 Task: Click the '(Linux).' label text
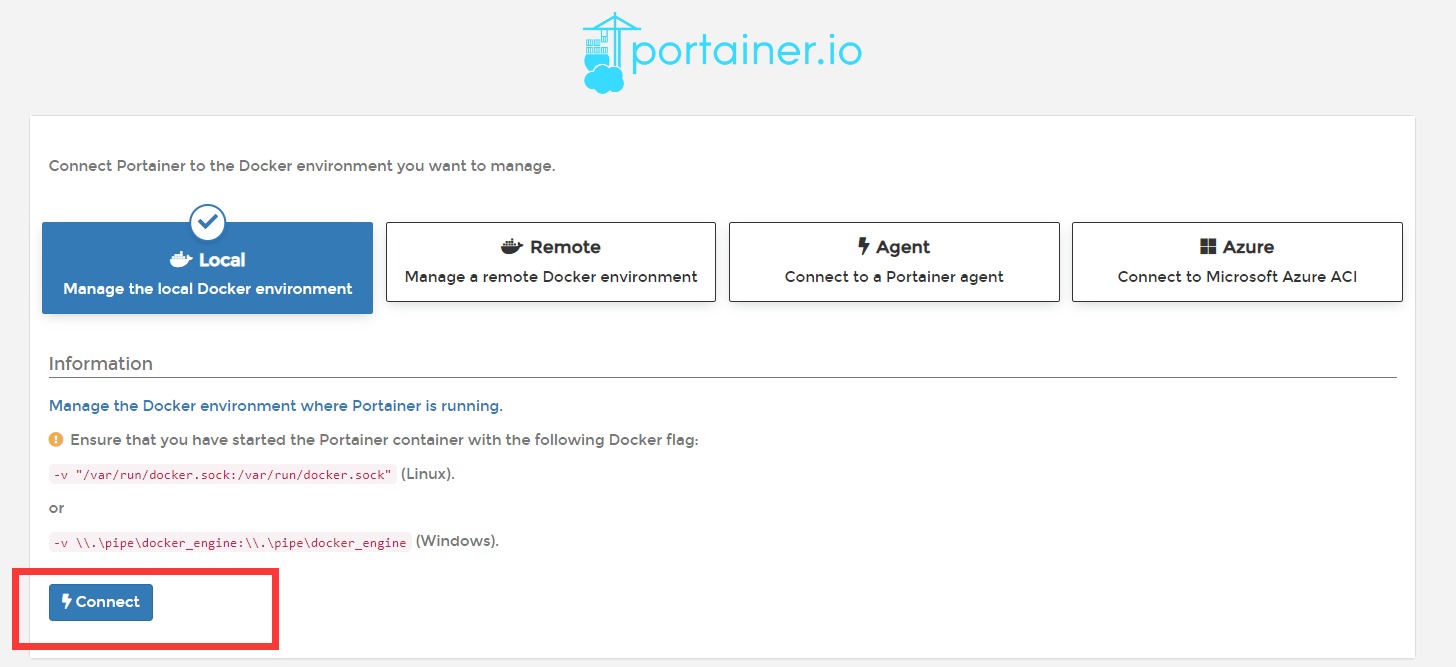point(428,474)
